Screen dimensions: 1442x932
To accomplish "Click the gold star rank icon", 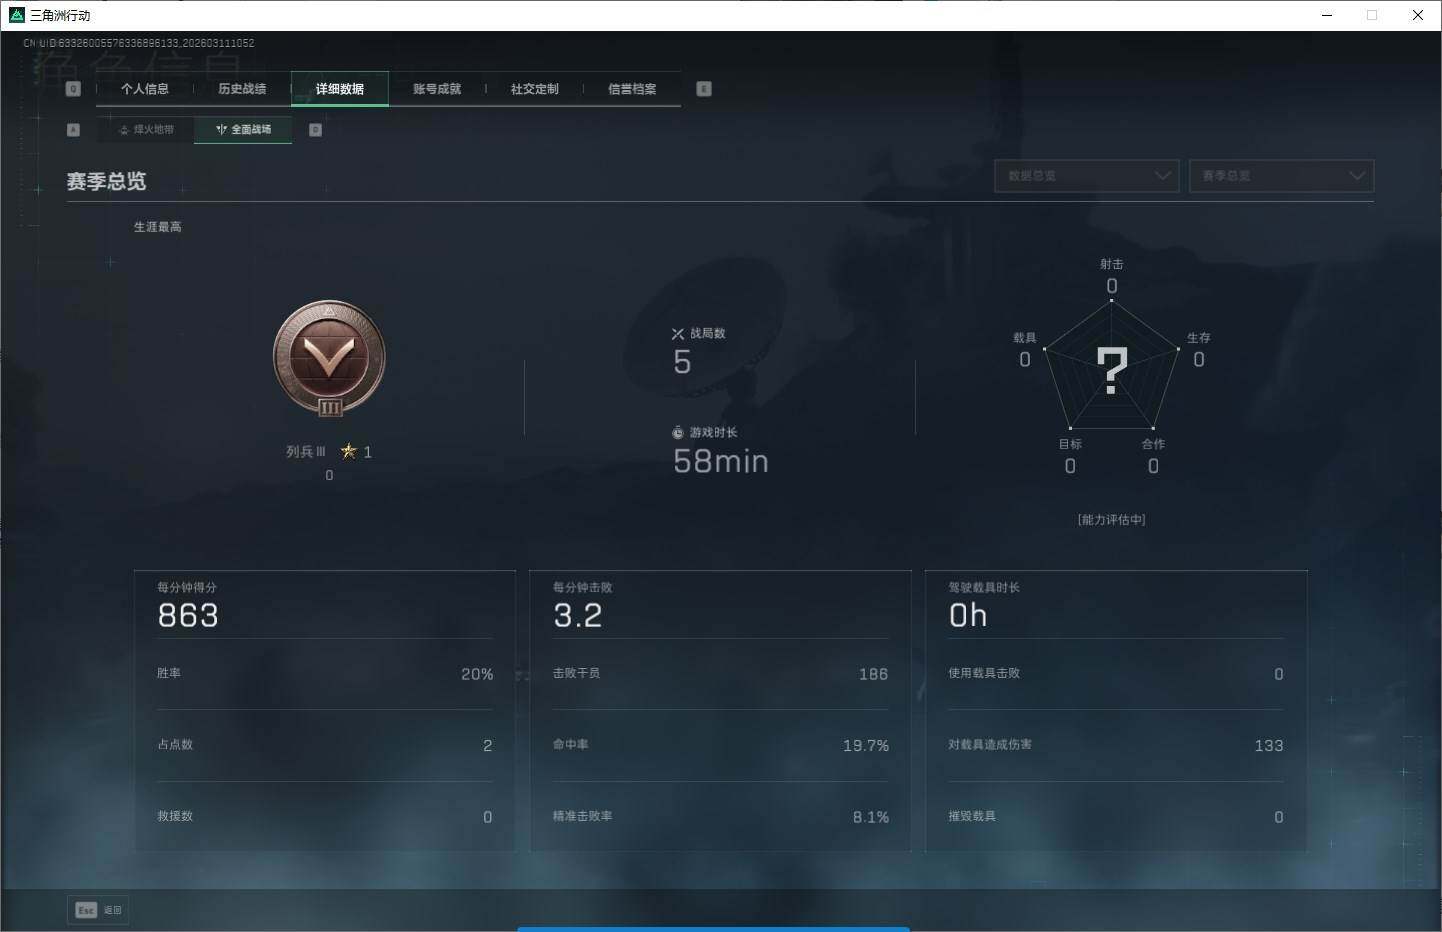I will [x=349, y=451].
